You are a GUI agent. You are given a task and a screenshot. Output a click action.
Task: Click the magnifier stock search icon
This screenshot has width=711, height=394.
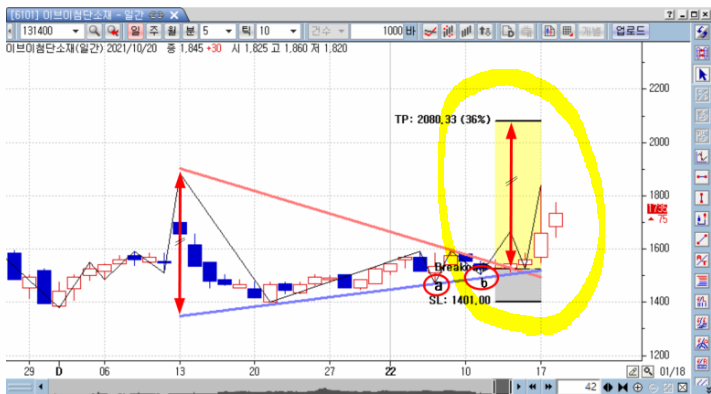tap(94, 31)
